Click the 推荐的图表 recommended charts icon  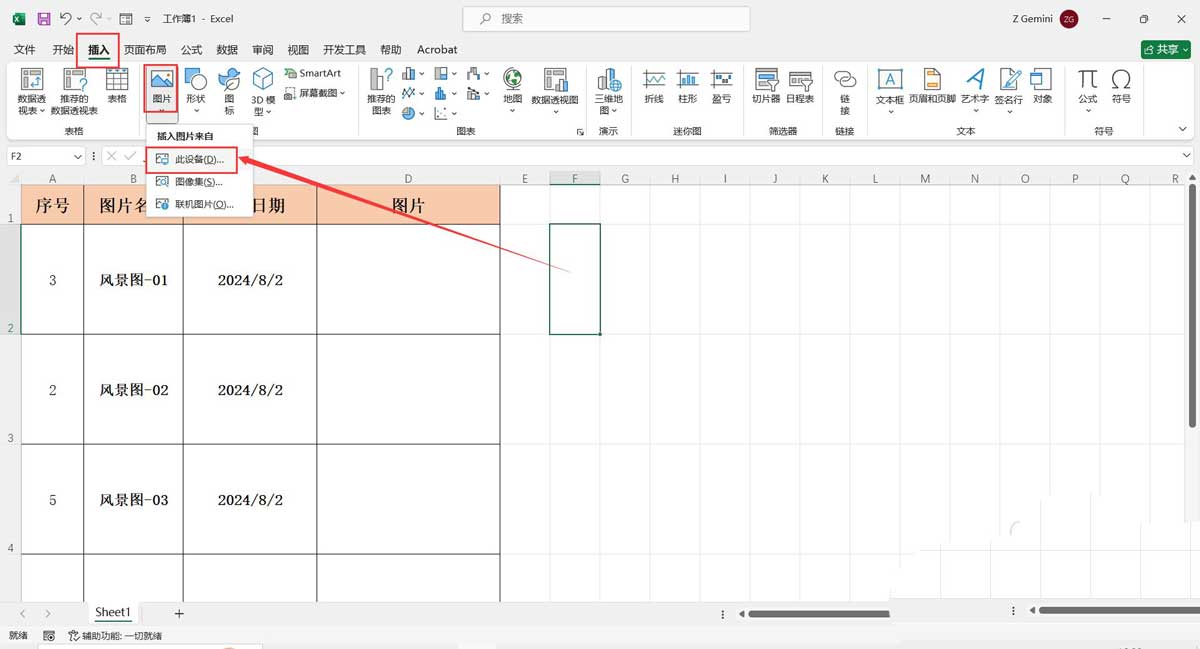click(381, 80)
